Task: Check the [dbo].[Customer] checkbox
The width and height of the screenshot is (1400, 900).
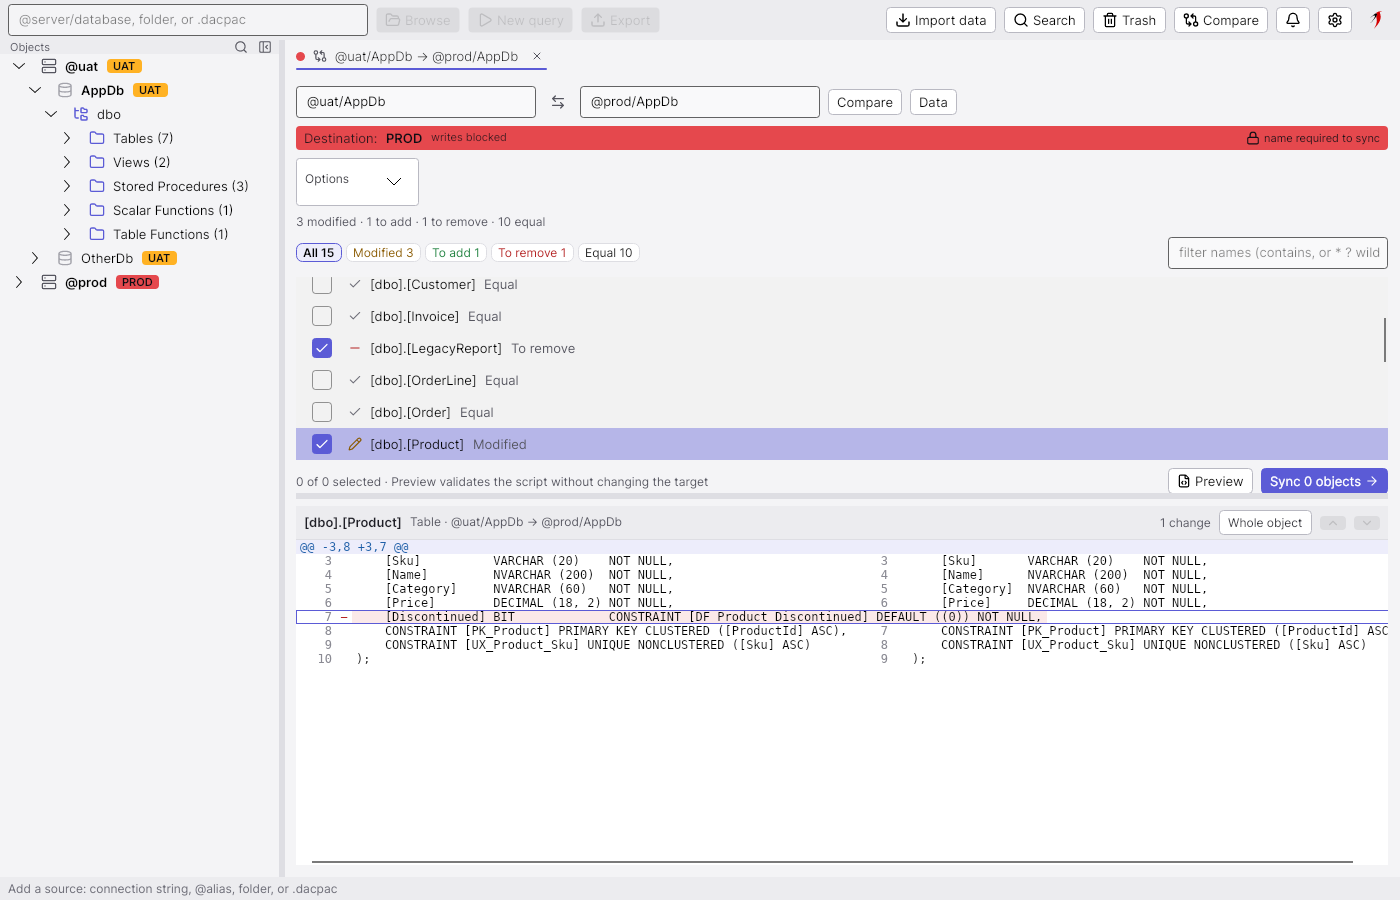Action: 322,284
